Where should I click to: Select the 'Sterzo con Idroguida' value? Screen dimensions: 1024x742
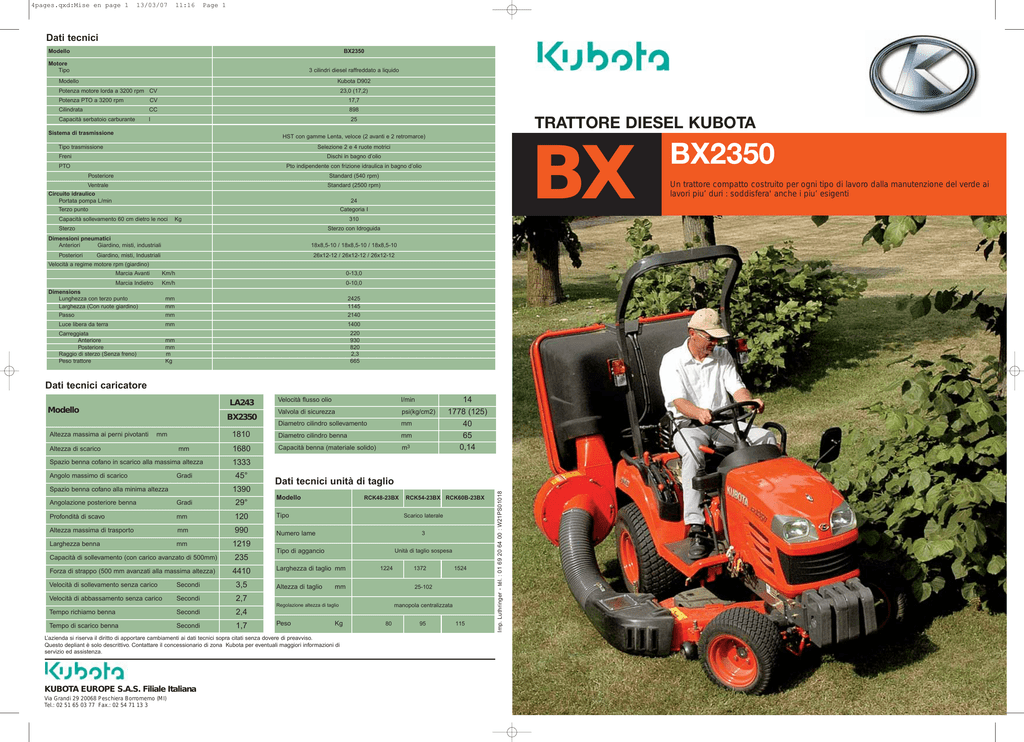tap(353, 229)
